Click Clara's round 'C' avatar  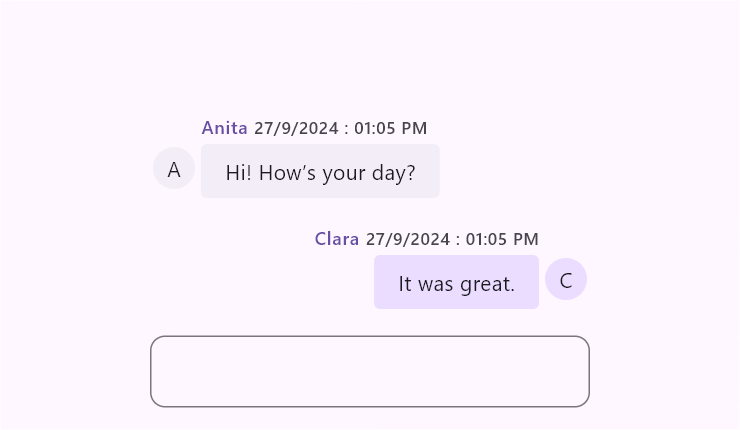566,279
